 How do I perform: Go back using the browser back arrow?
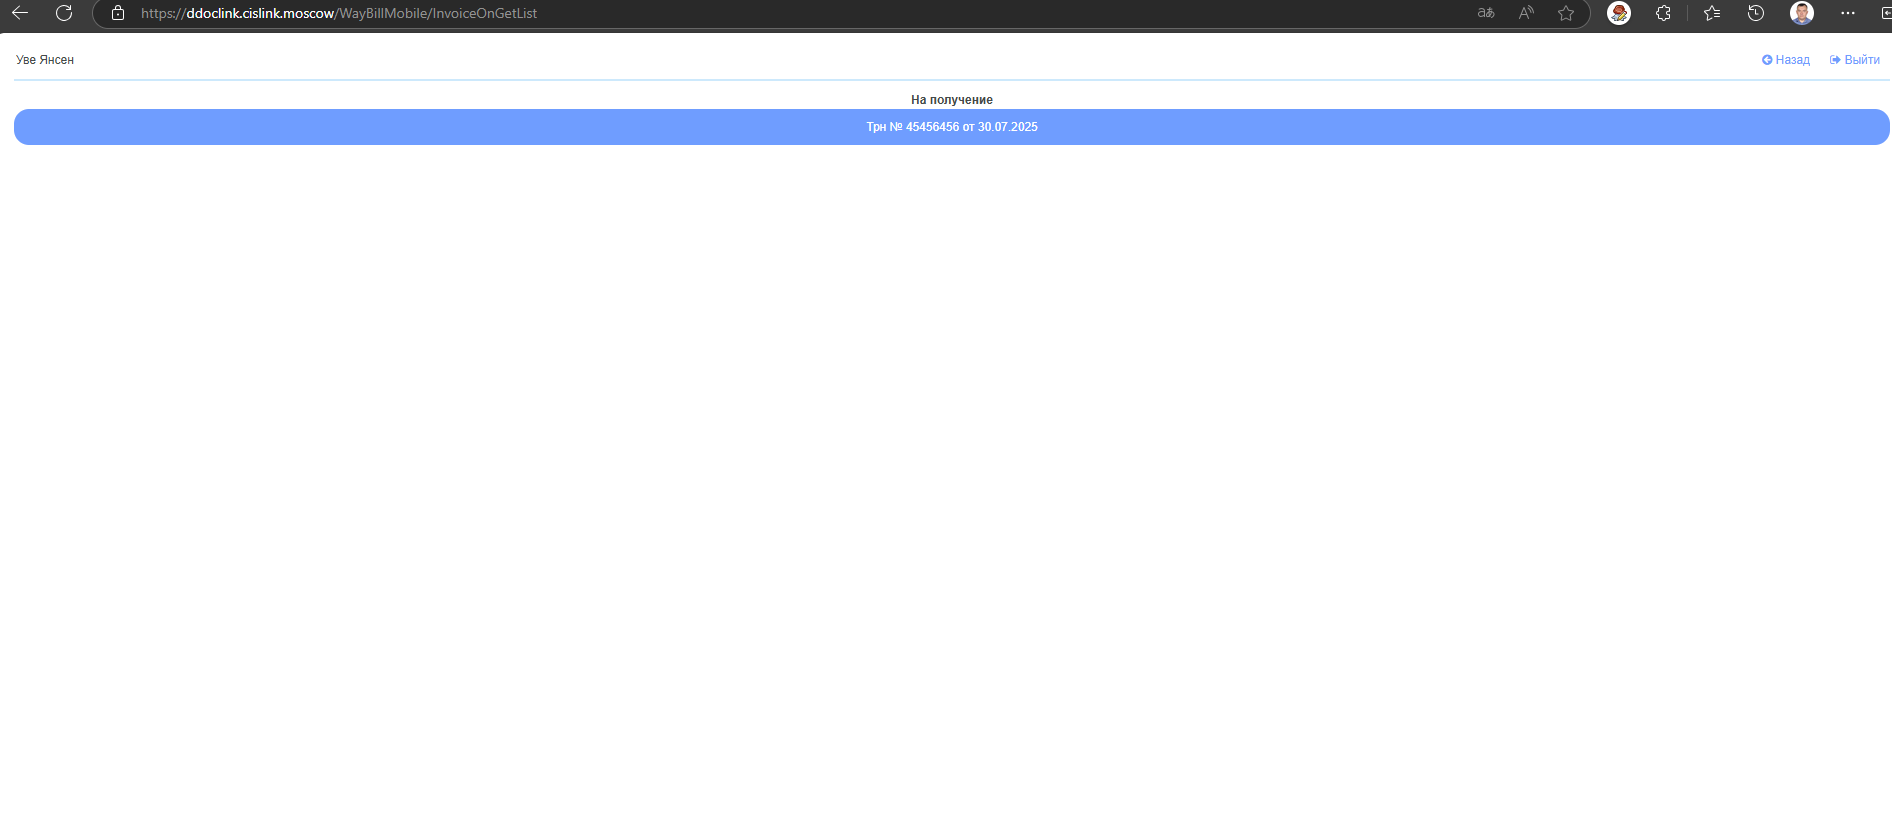[x=19, y=13]
